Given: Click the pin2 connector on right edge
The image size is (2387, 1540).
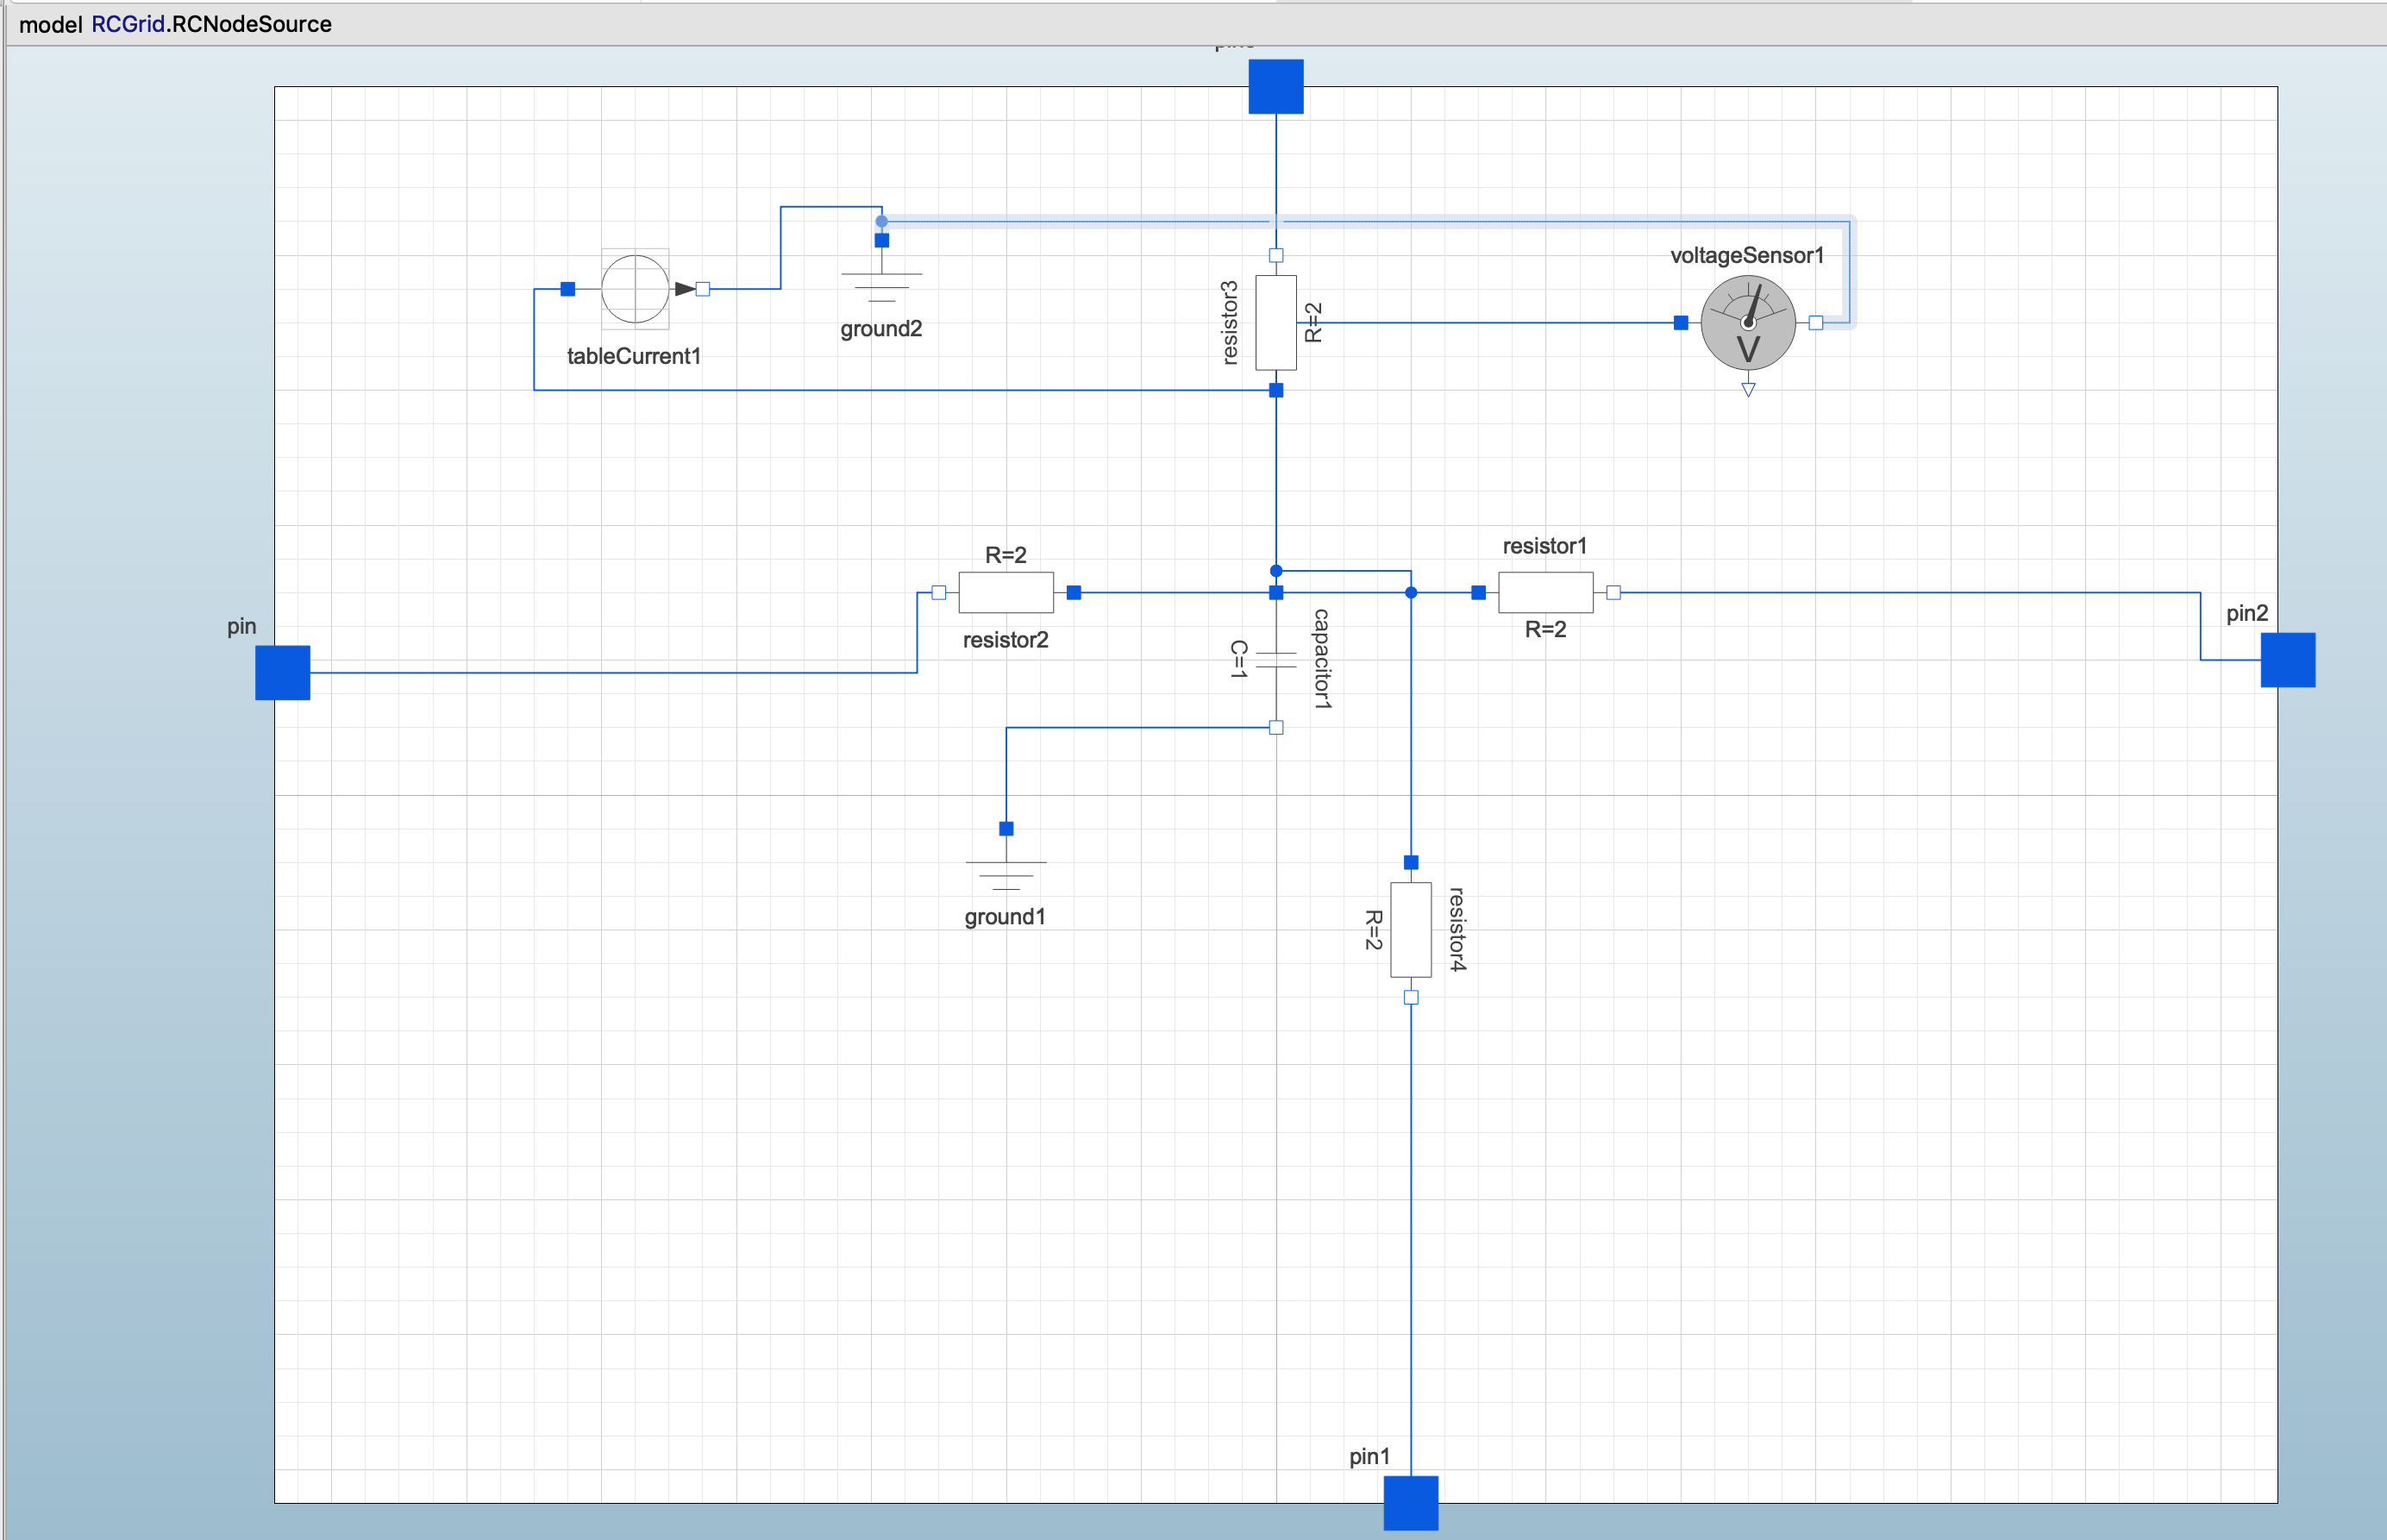Looking at the screenshot, I should pos(2288,660).
